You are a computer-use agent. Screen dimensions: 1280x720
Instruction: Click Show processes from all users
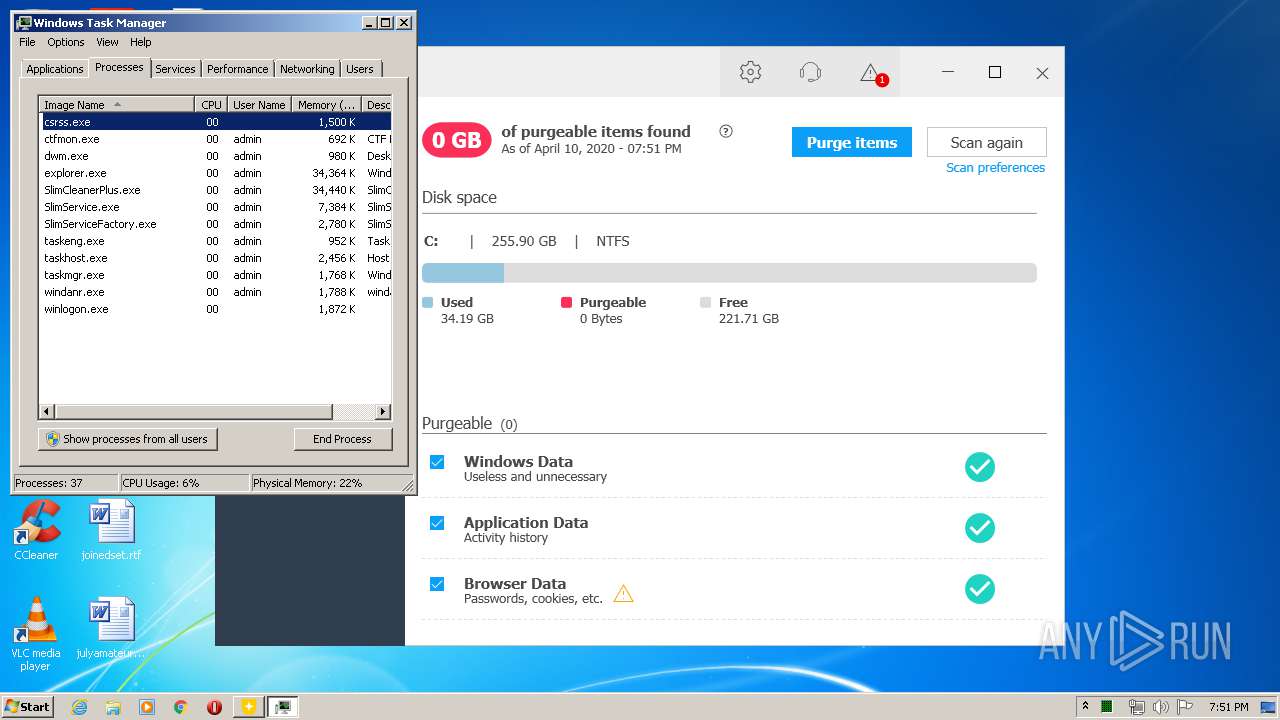coord(128,439)
